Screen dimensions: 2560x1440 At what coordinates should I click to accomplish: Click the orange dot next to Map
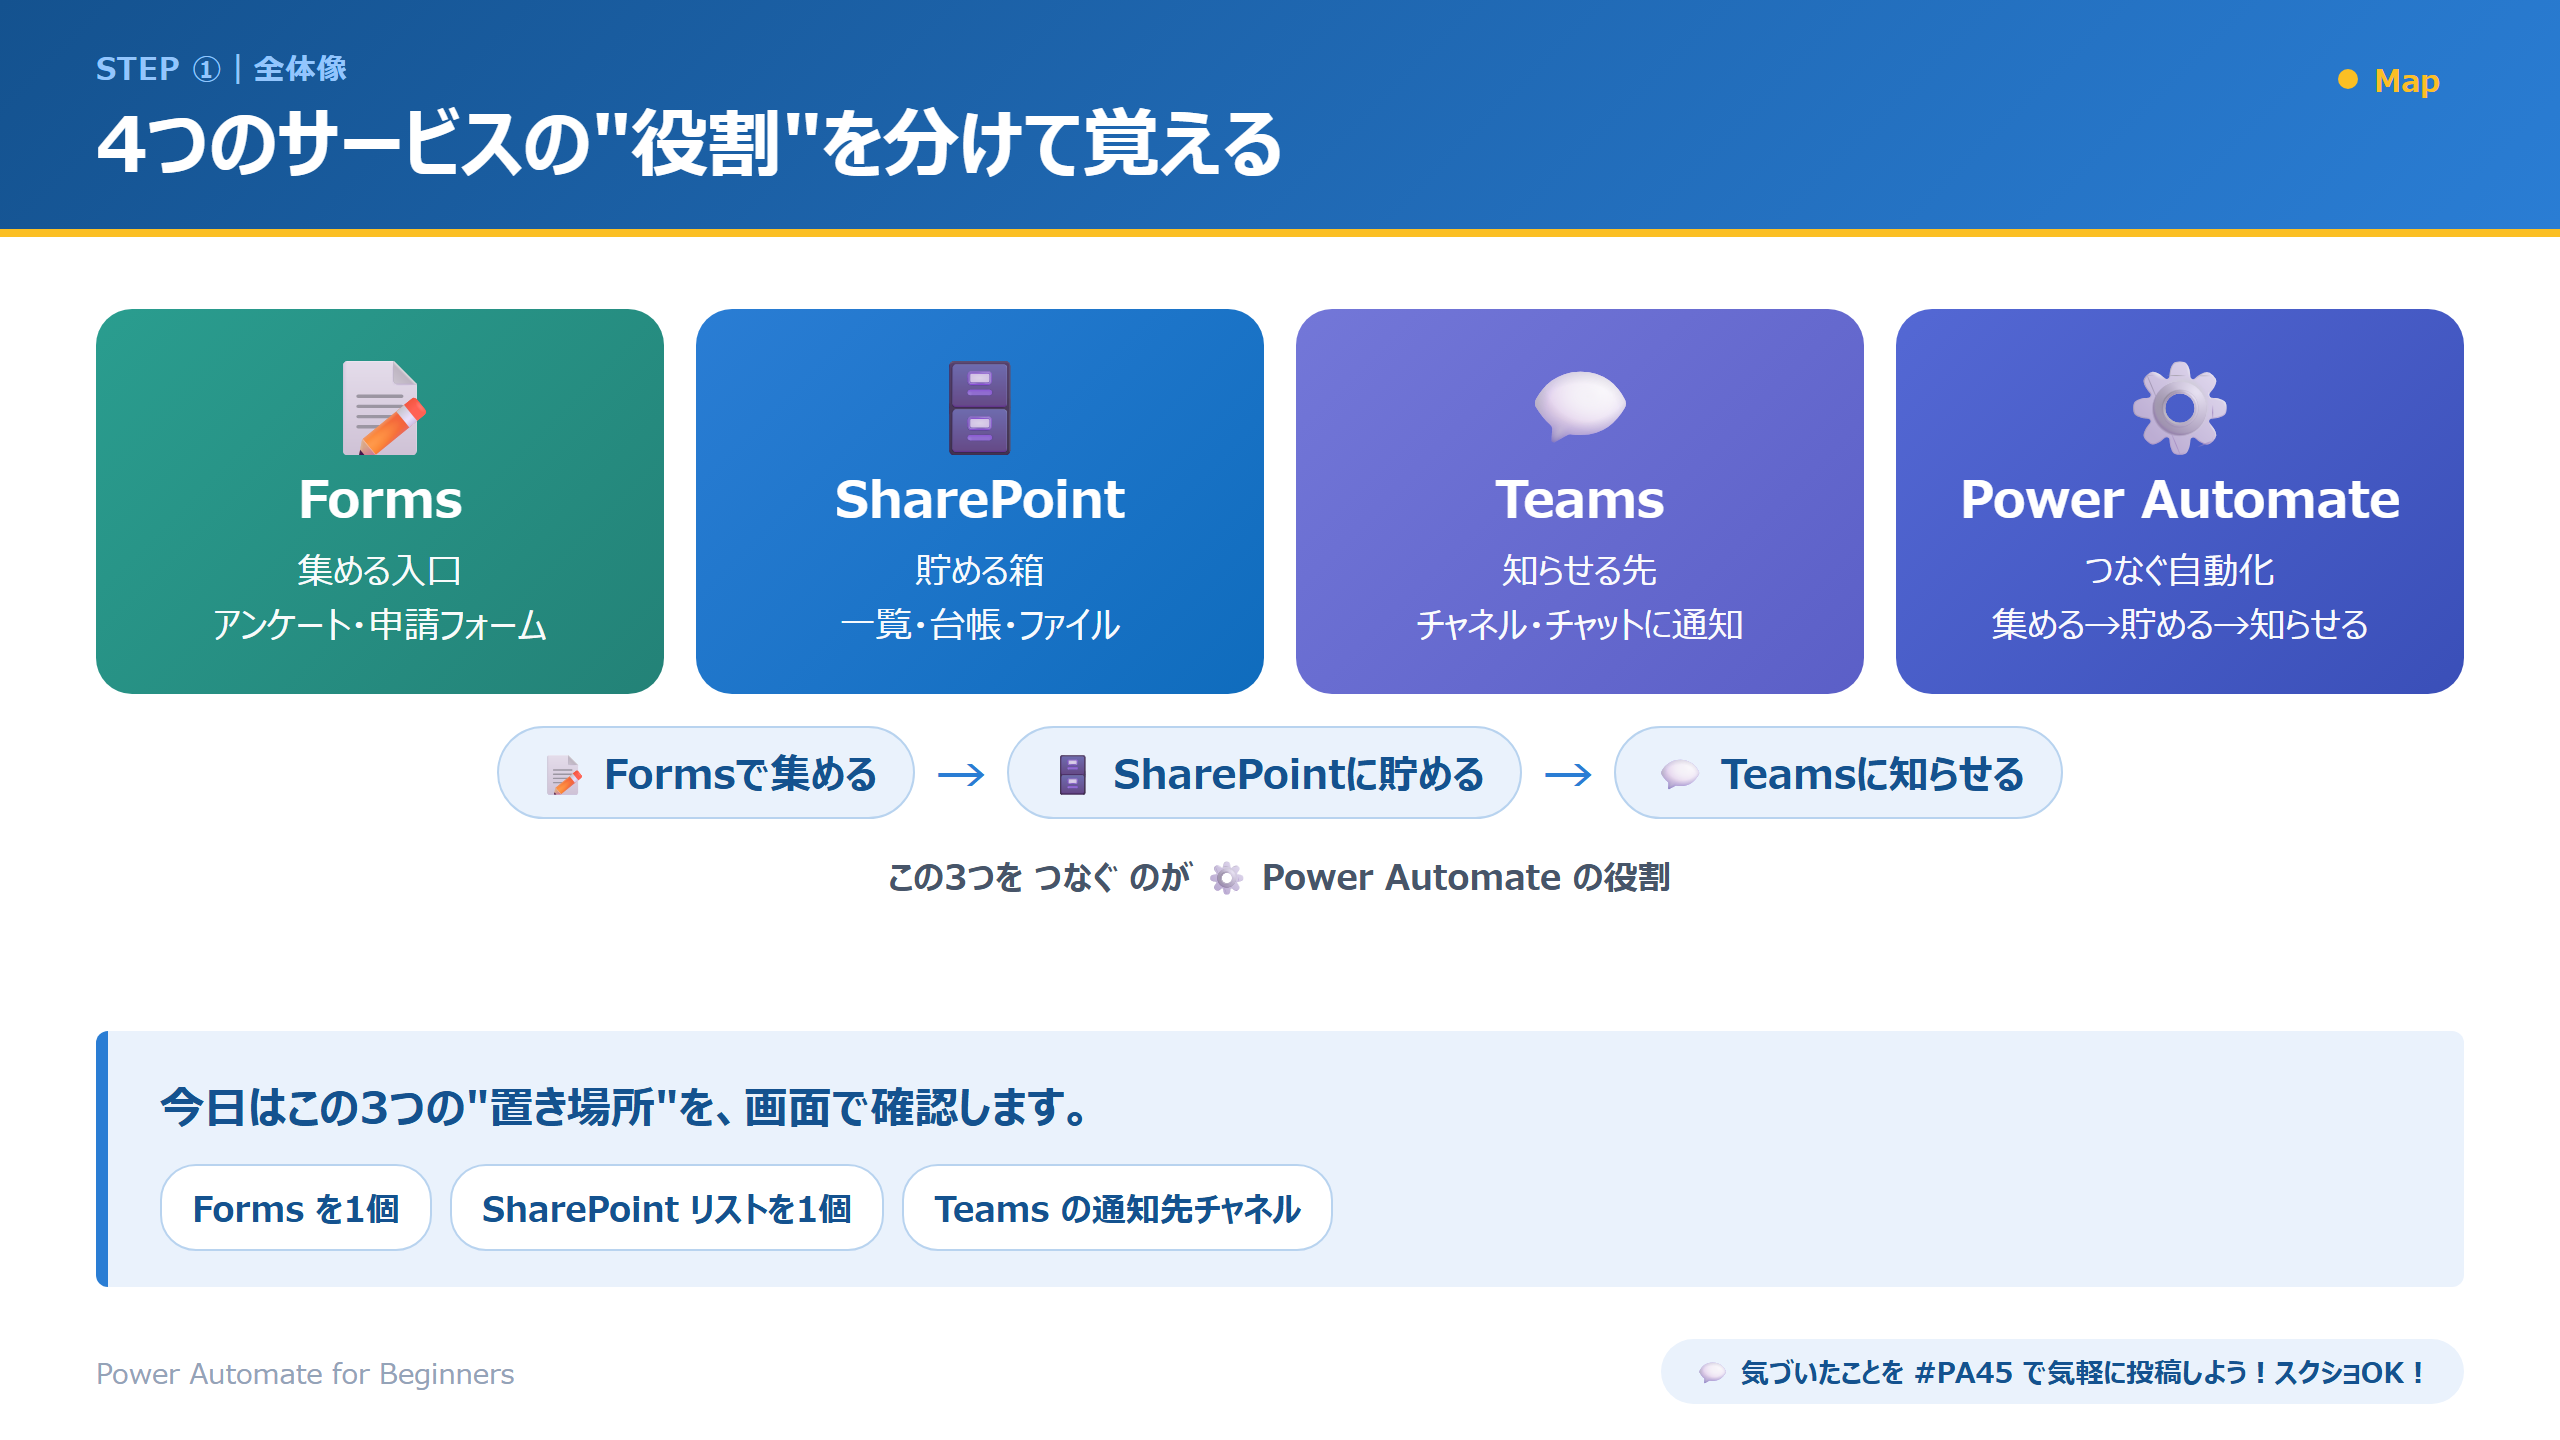coord(2348,80)
